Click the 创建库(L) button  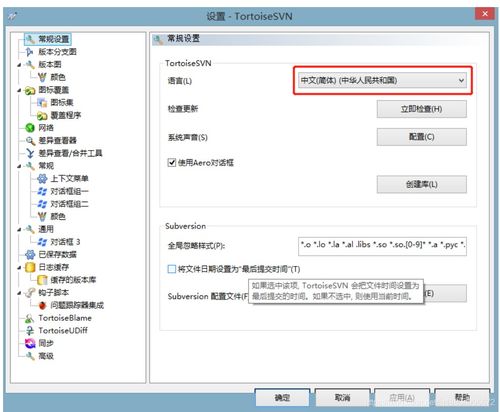pyautogui.click(x=422, y=184)
